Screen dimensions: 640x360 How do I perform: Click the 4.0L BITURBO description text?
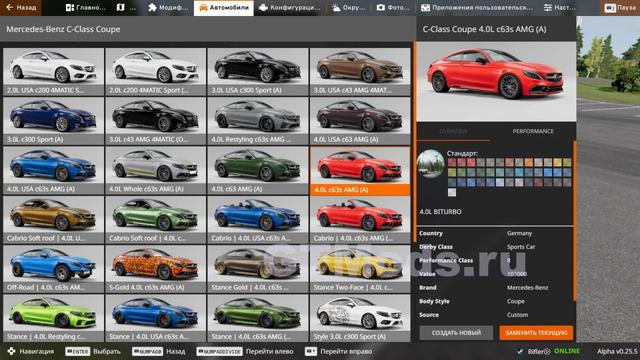coord(440,212)
